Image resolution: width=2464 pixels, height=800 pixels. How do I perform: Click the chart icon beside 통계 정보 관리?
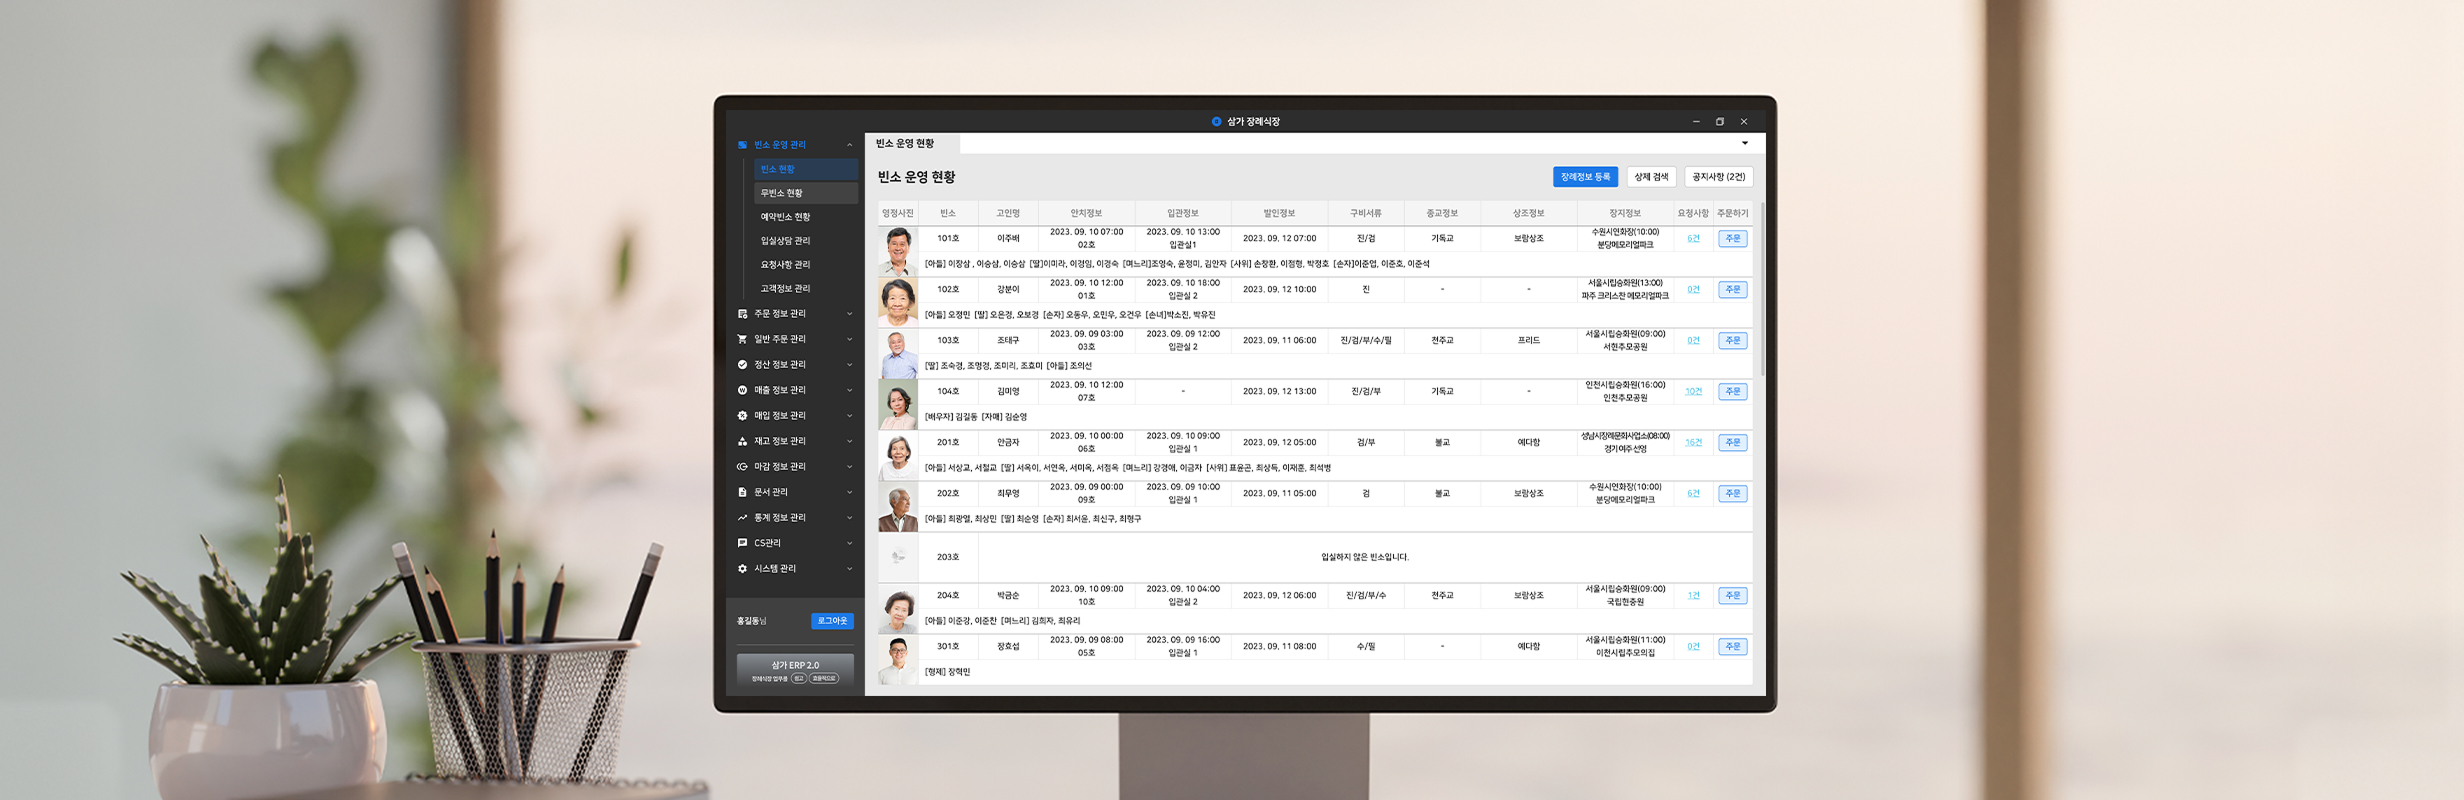742,518
